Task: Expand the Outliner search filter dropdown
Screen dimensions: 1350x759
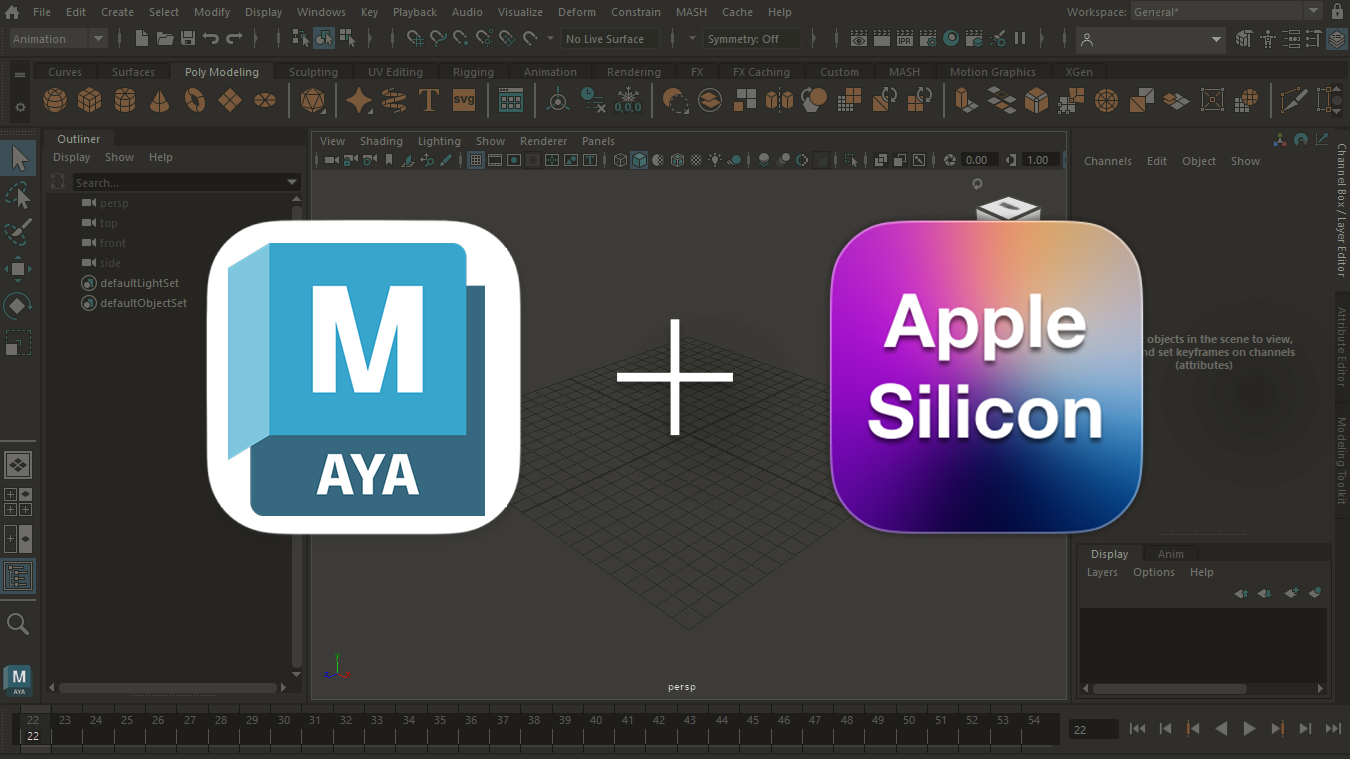Action: (x=292, y=182)
